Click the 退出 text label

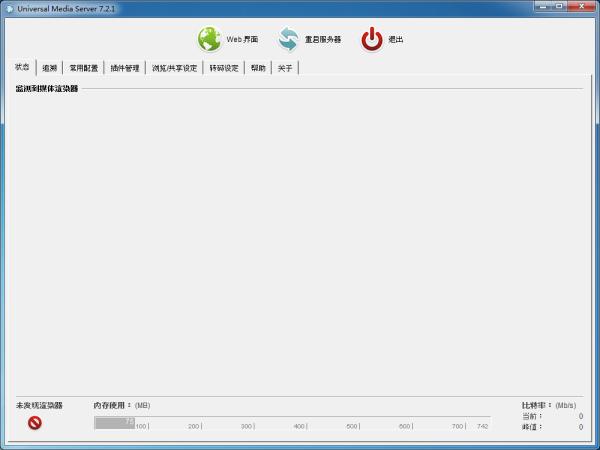click(x=396, y=39)
